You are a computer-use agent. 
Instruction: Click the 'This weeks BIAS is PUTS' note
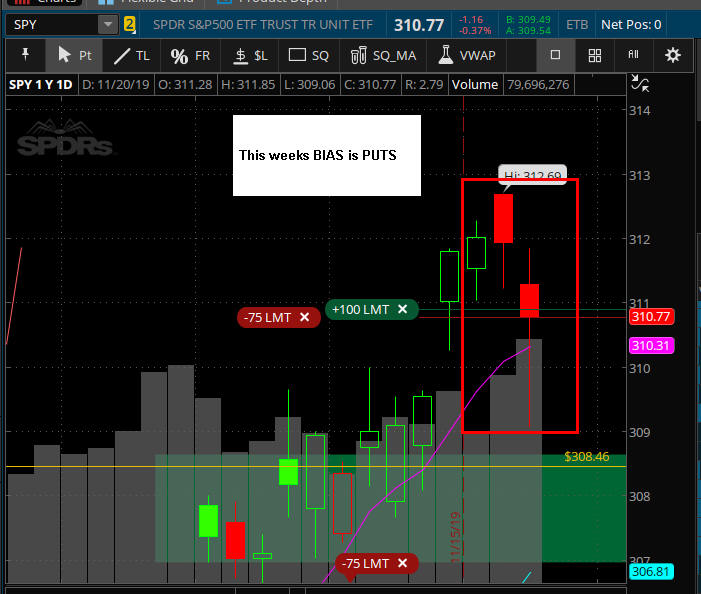coord(327,155)
